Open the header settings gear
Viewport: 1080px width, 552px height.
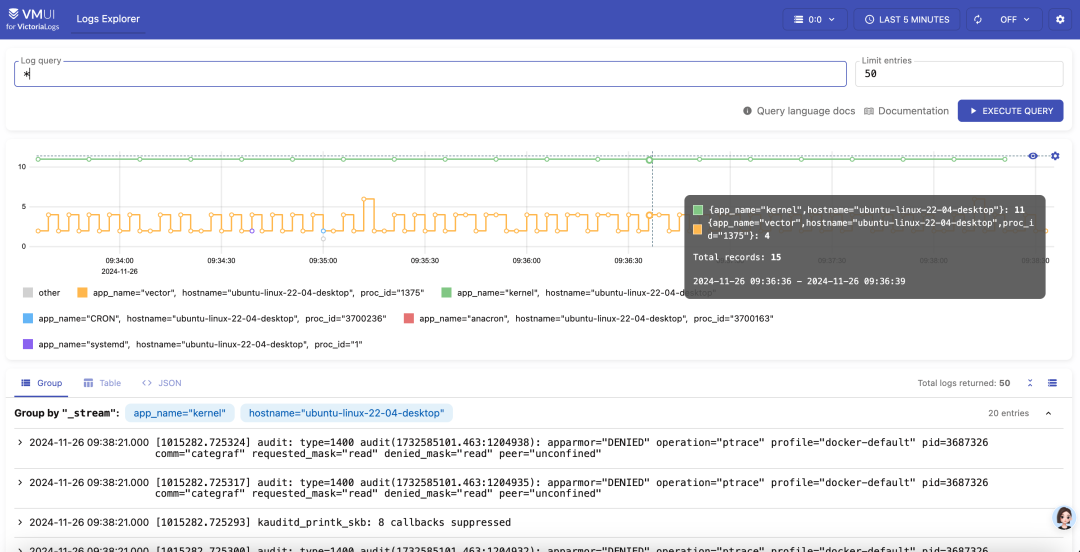tap(1060, 19)
